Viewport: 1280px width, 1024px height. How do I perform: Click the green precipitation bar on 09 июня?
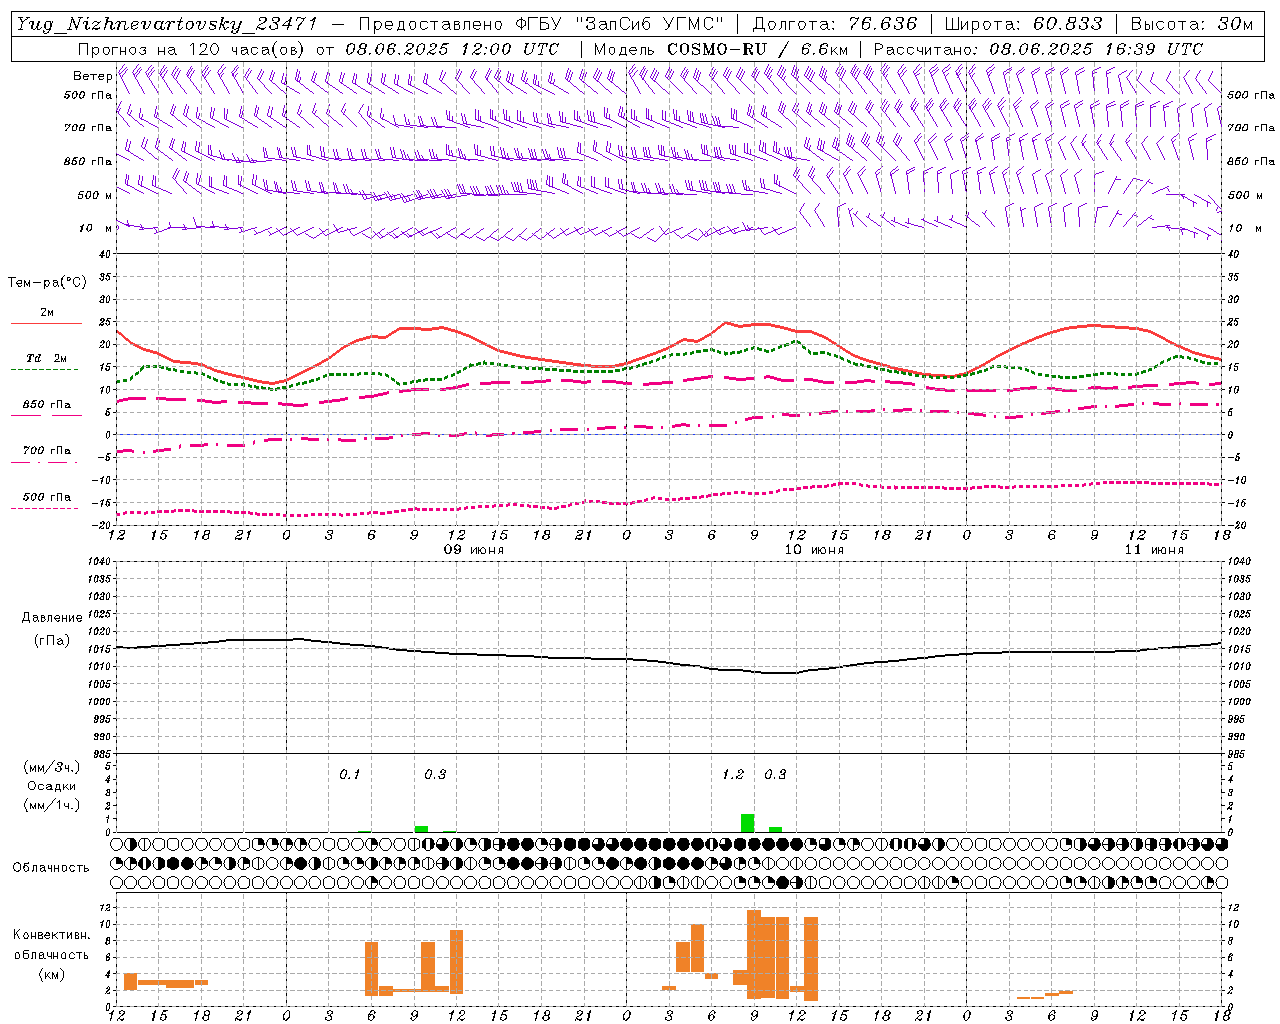tap(421, 829)
